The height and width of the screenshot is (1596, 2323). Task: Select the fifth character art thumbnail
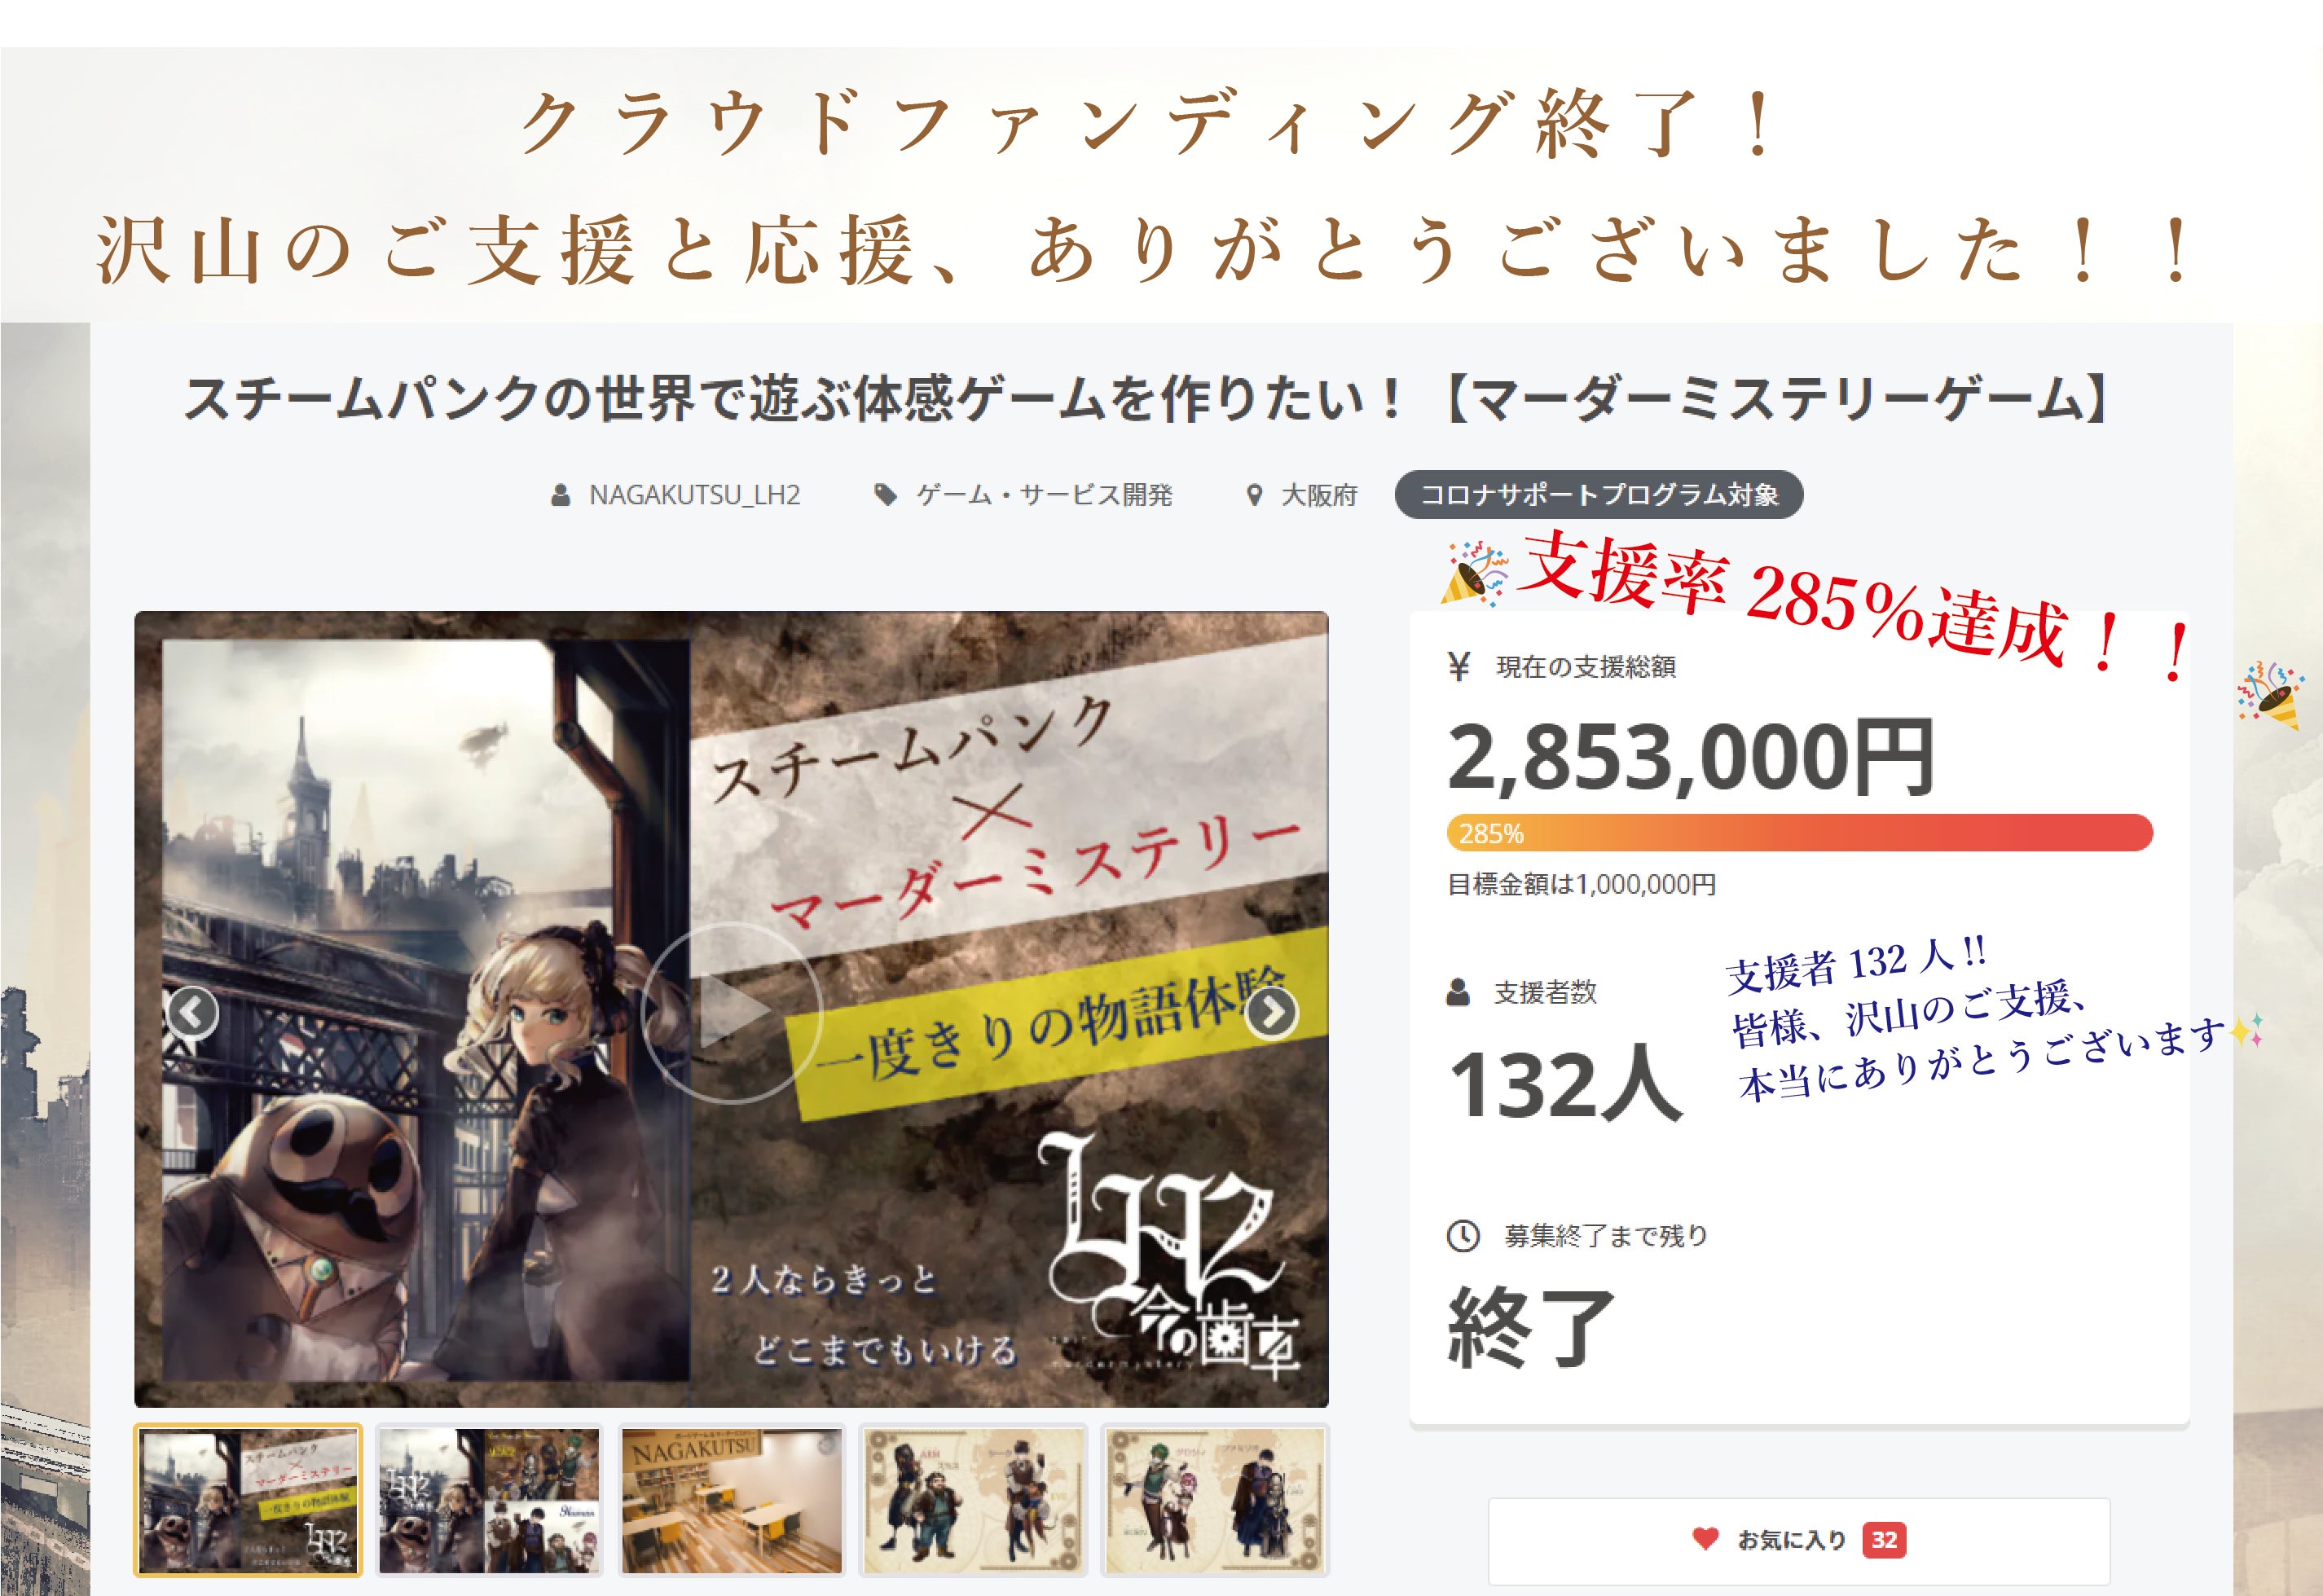1215,1500
